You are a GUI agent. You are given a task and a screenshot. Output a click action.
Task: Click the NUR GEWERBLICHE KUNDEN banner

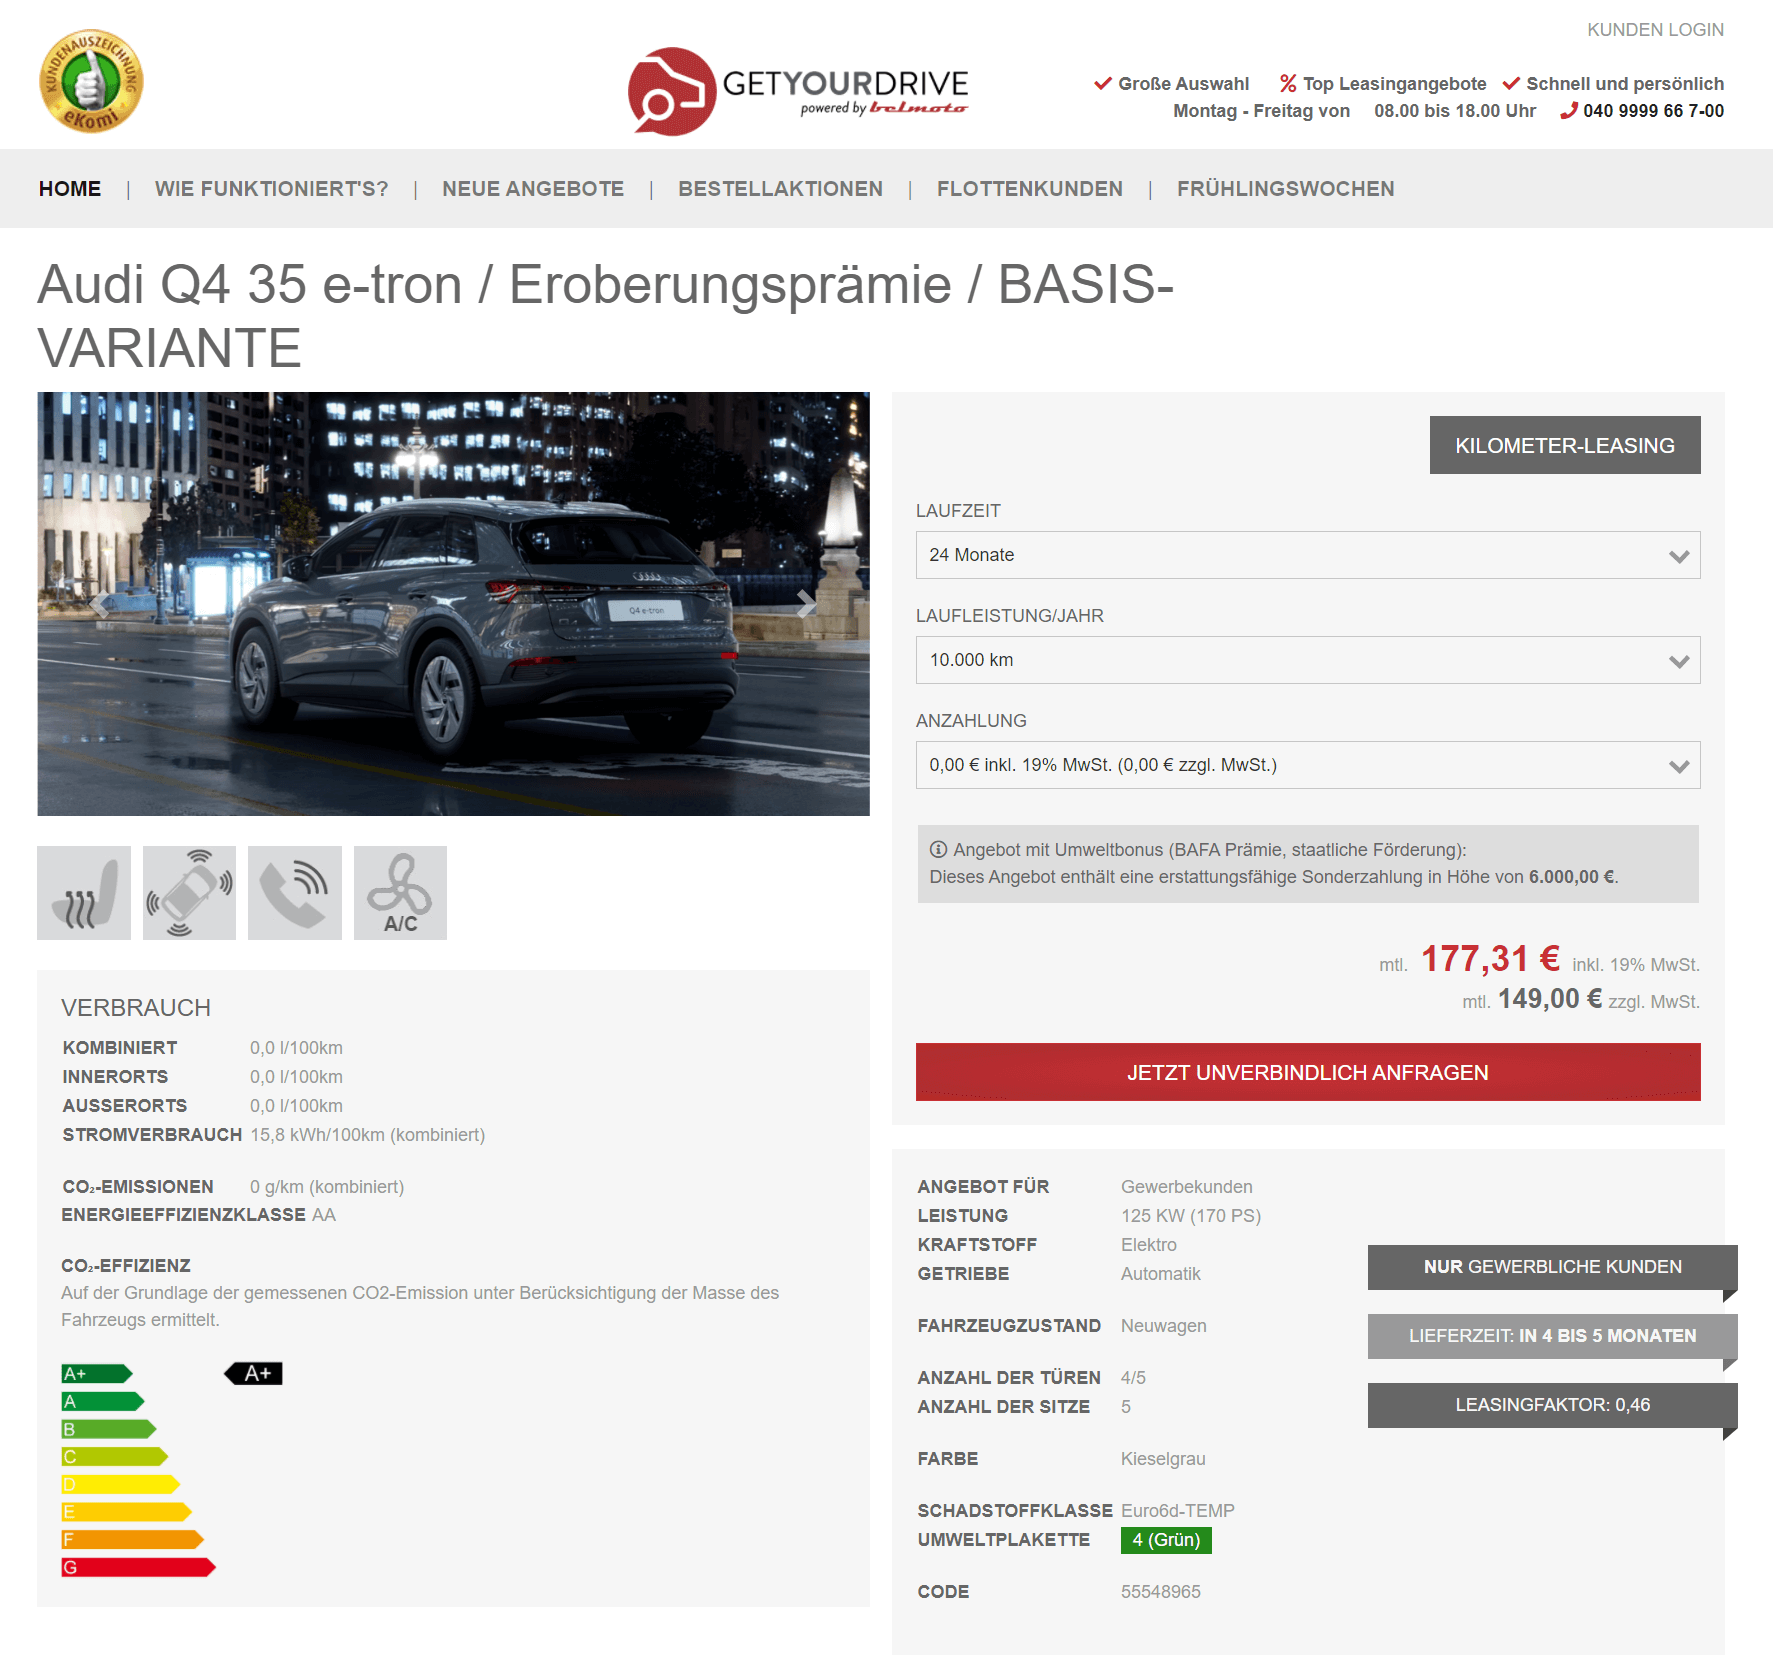pyautogui.click(x=1552, y=1267)
